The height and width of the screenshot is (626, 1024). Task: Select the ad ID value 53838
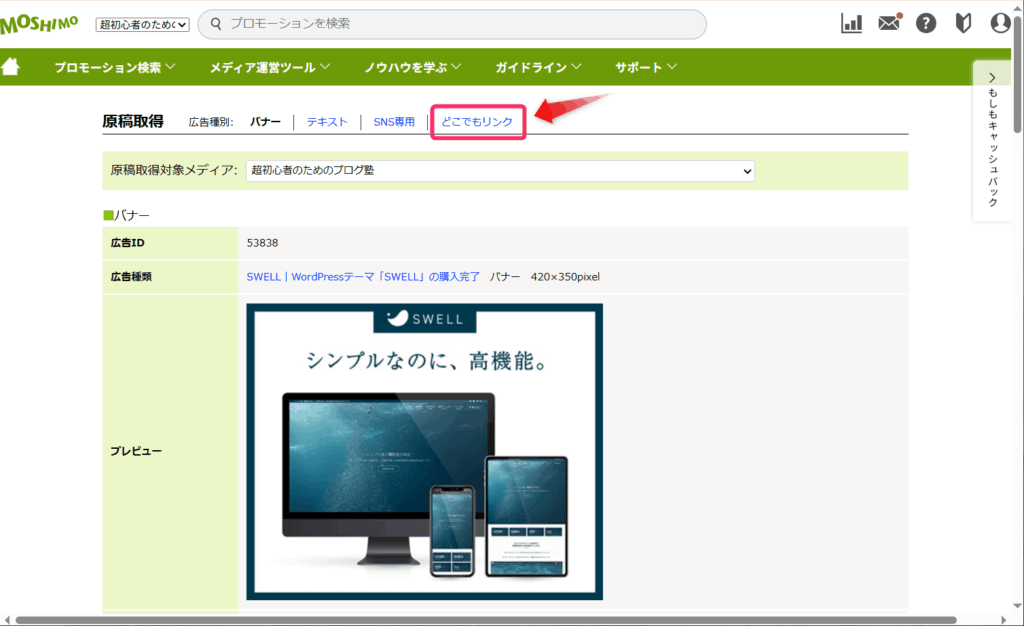pyautogui.click(x=263, y=243)
